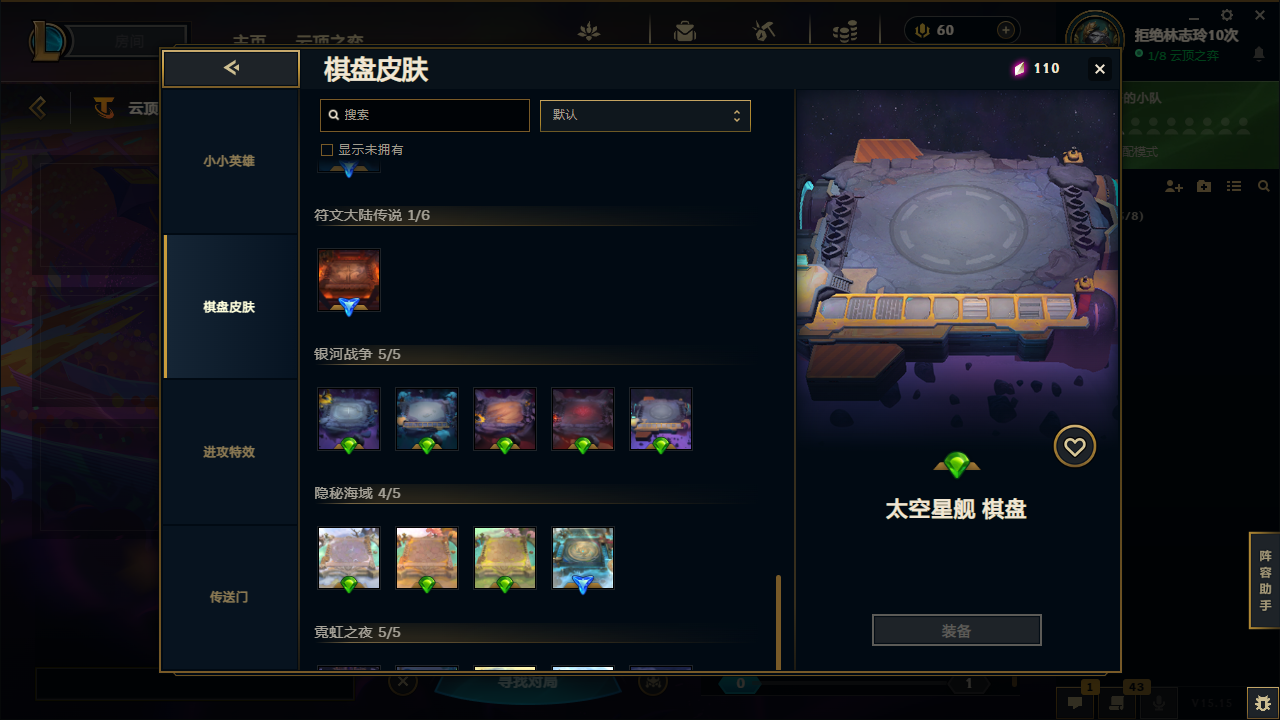Select the fourth 隐秘海域 board thumbnail
Viewport: 1280px width, 720px height.
[x=583, y=558]
